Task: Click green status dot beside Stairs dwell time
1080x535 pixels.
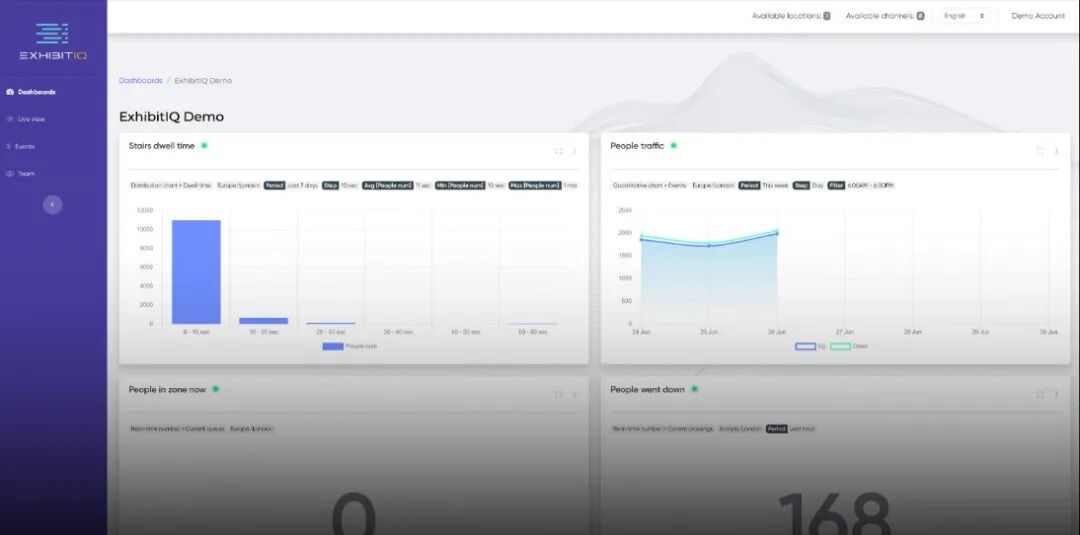Action: [x=205, y=145]
